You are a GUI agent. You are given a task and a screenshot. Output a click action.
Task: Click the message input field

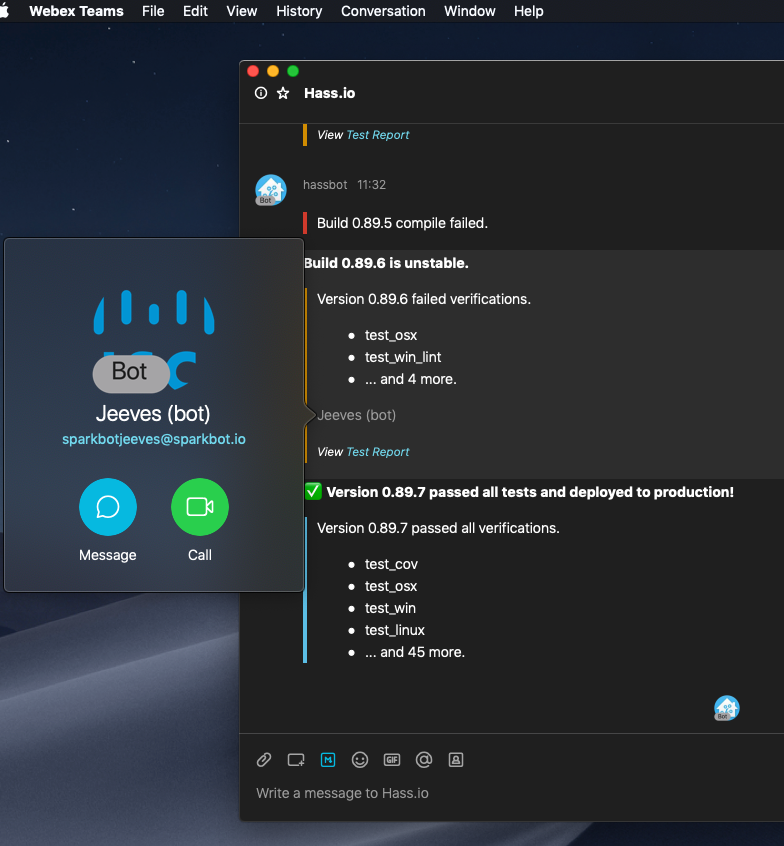(x=500, y=793)
